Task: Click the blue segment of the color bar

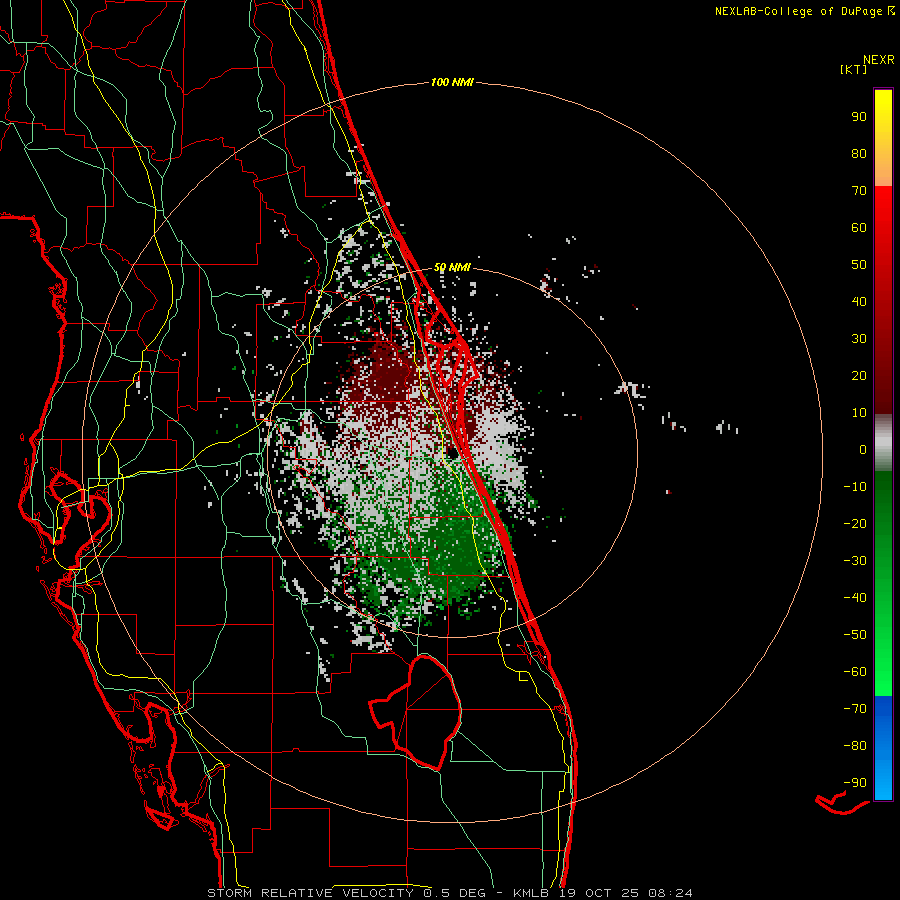Action: pos(883,748)
